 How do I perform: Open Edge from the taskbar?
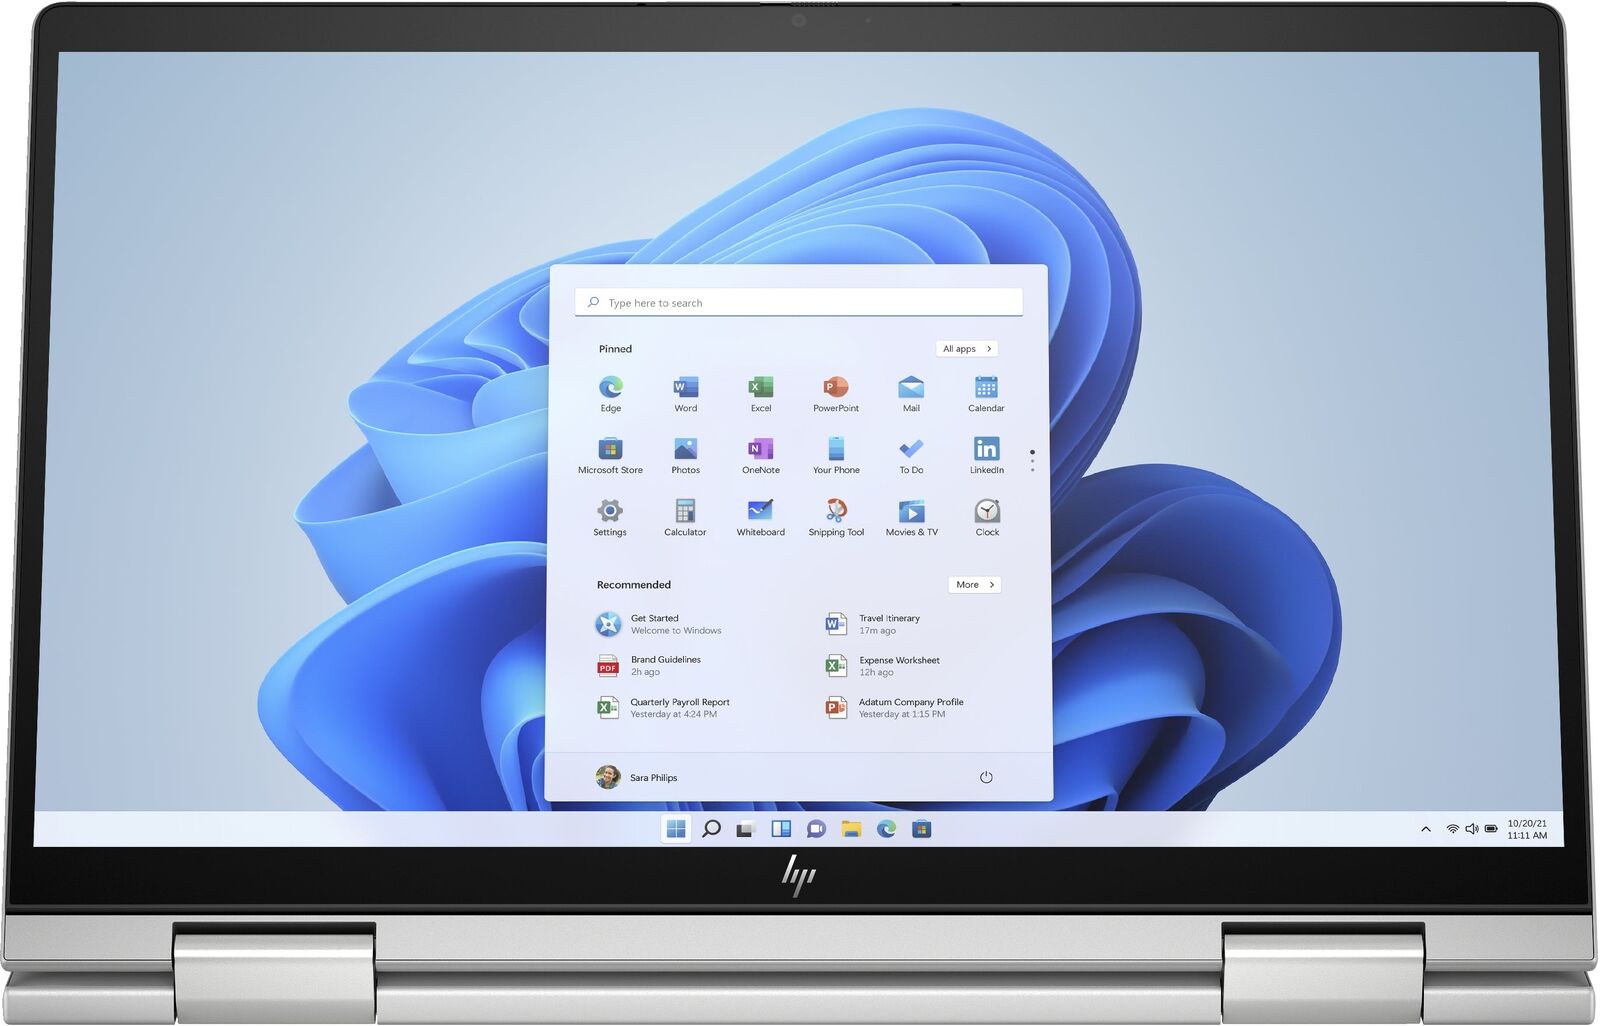point(886,829)
